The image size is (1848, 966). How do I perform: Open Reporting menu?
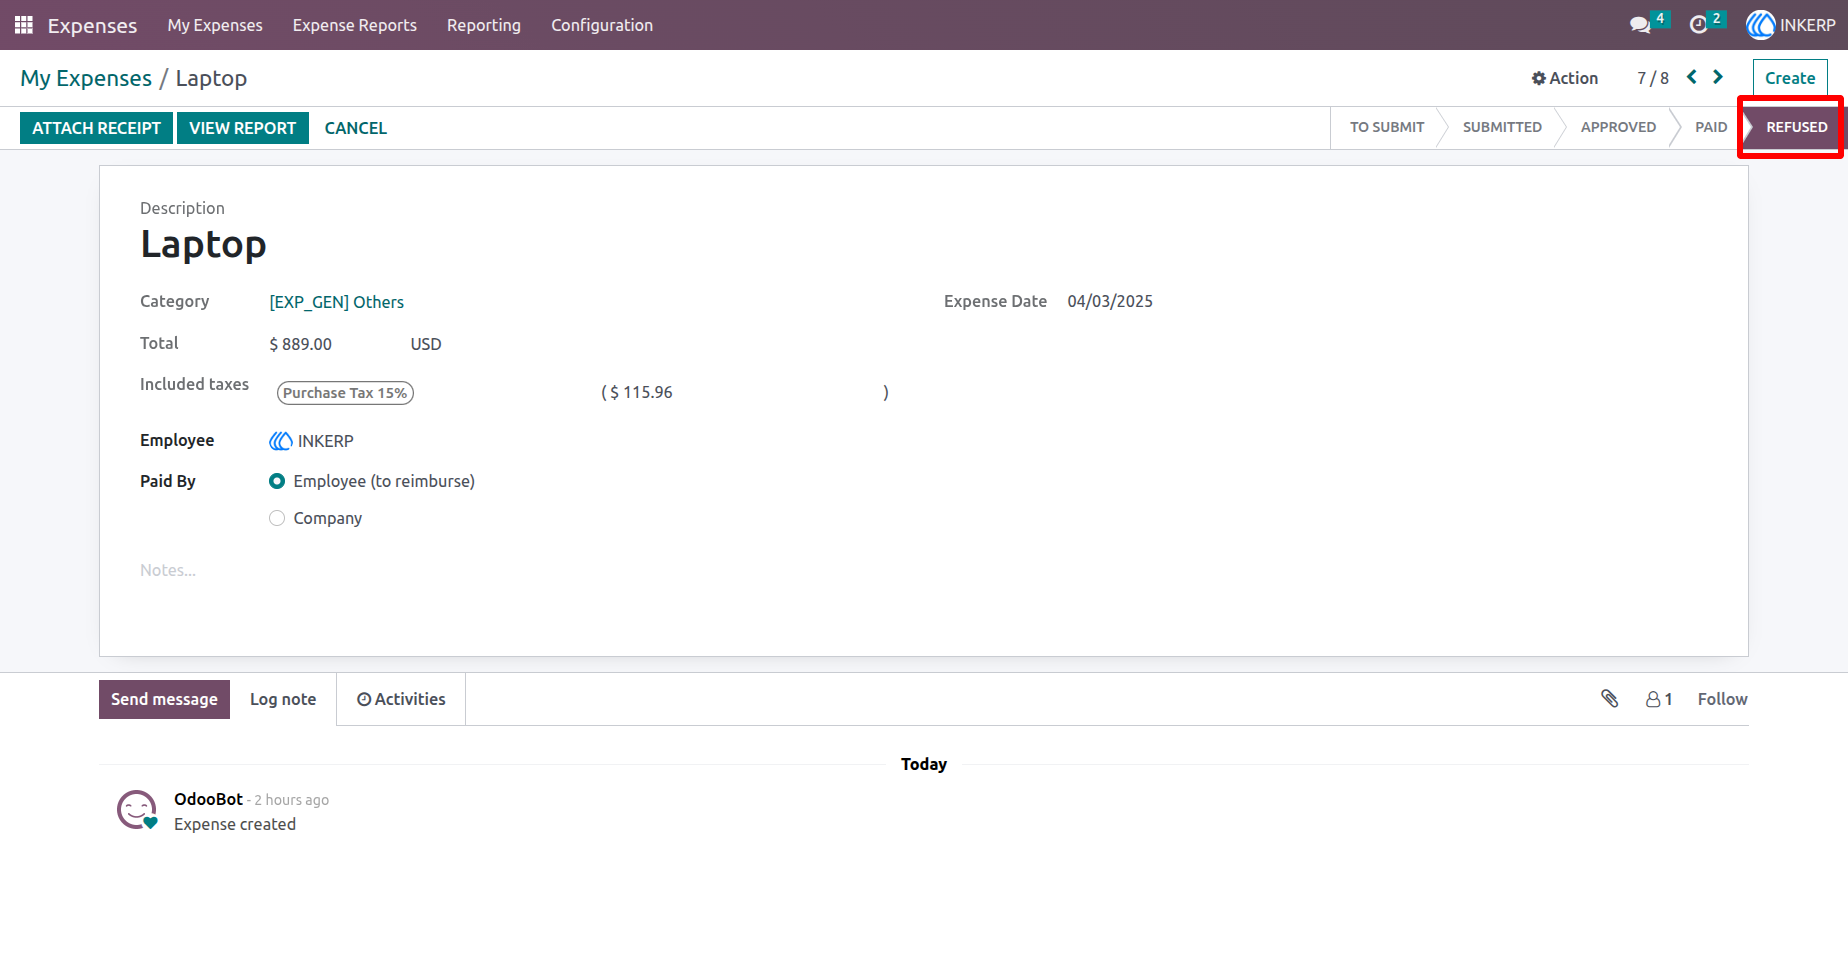[484, 25]
